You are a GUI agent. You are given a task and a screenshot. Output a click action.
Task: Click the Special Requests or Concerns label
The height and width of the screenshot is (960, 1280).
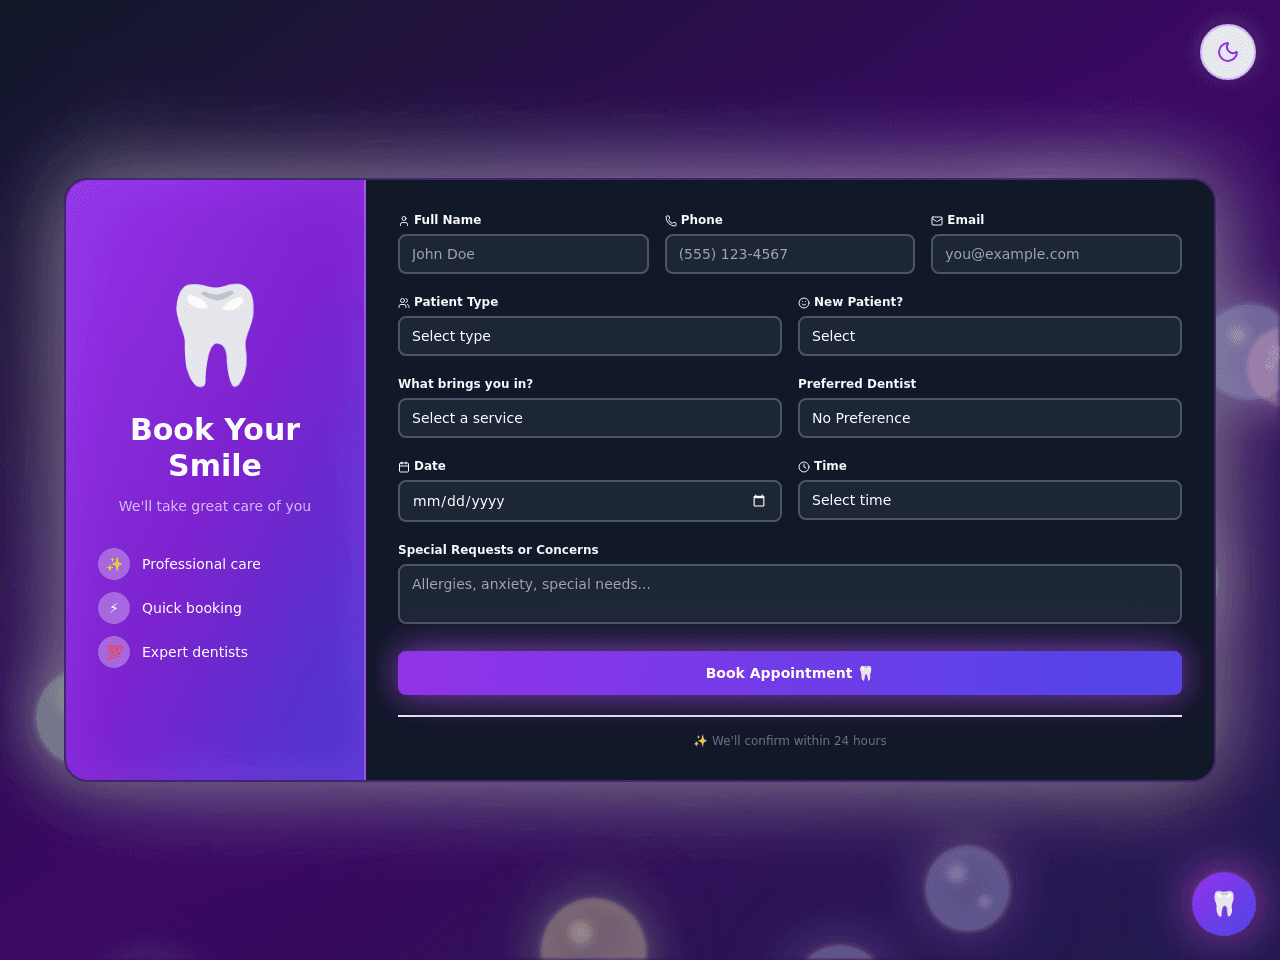pos(498,550)
